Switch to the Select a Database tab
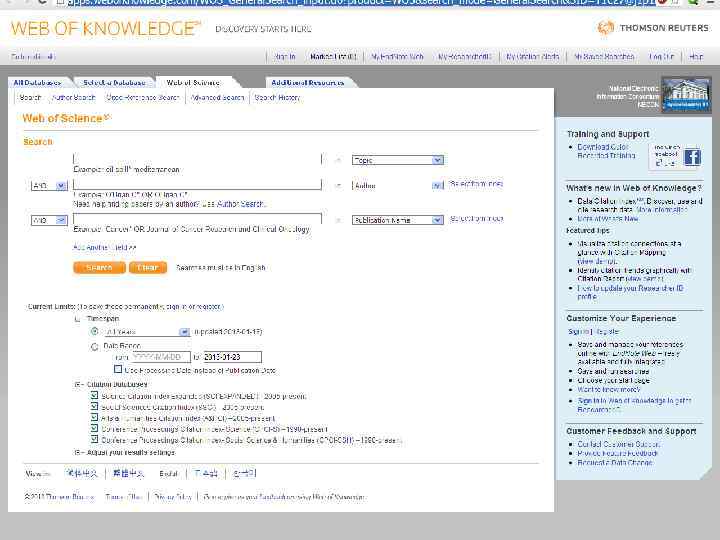 pyautogui.click(x=114, y=83)
